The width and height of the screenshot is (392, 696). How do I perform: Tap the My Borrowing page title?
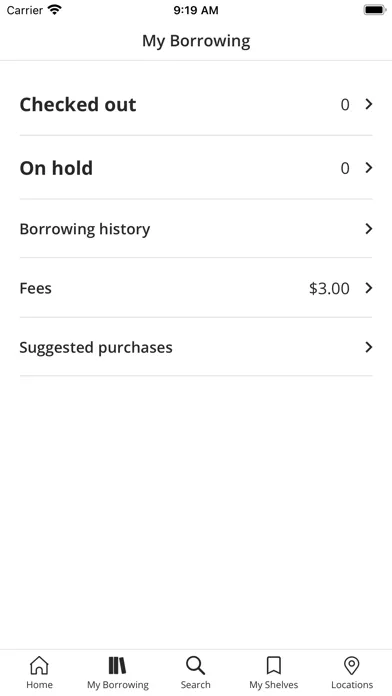tap(196, 41)
